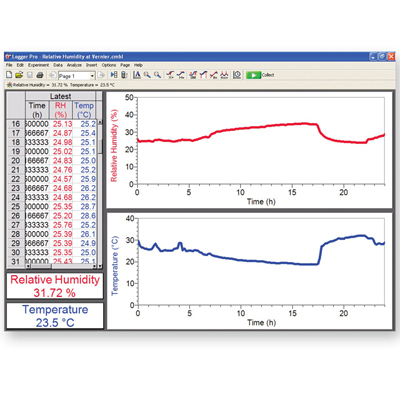Screen dimensions: 400x400
Task: Click the New file icon
Action: pyautogui.click(x=9, y=75)
